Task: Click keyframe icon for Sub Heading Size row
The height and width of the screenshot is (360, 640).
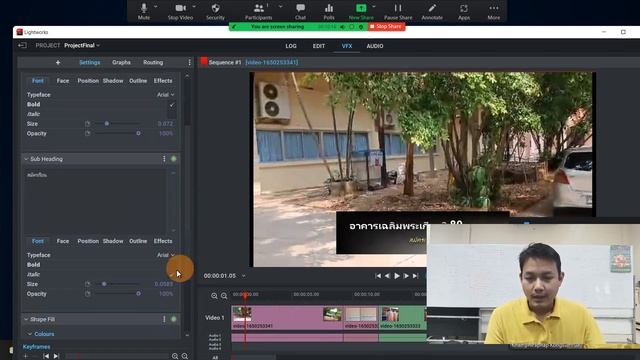Action: click(x=87, y=284)
